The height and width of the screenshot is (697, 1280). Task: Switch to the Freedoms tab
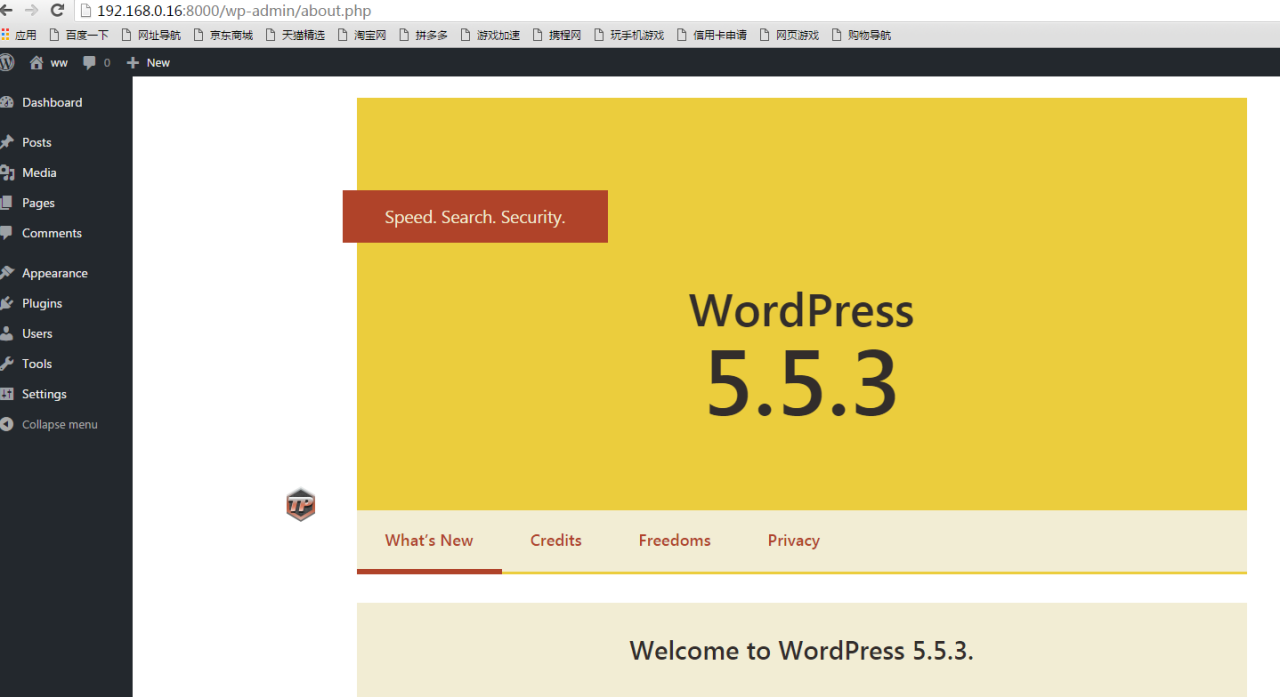[674, 540]
